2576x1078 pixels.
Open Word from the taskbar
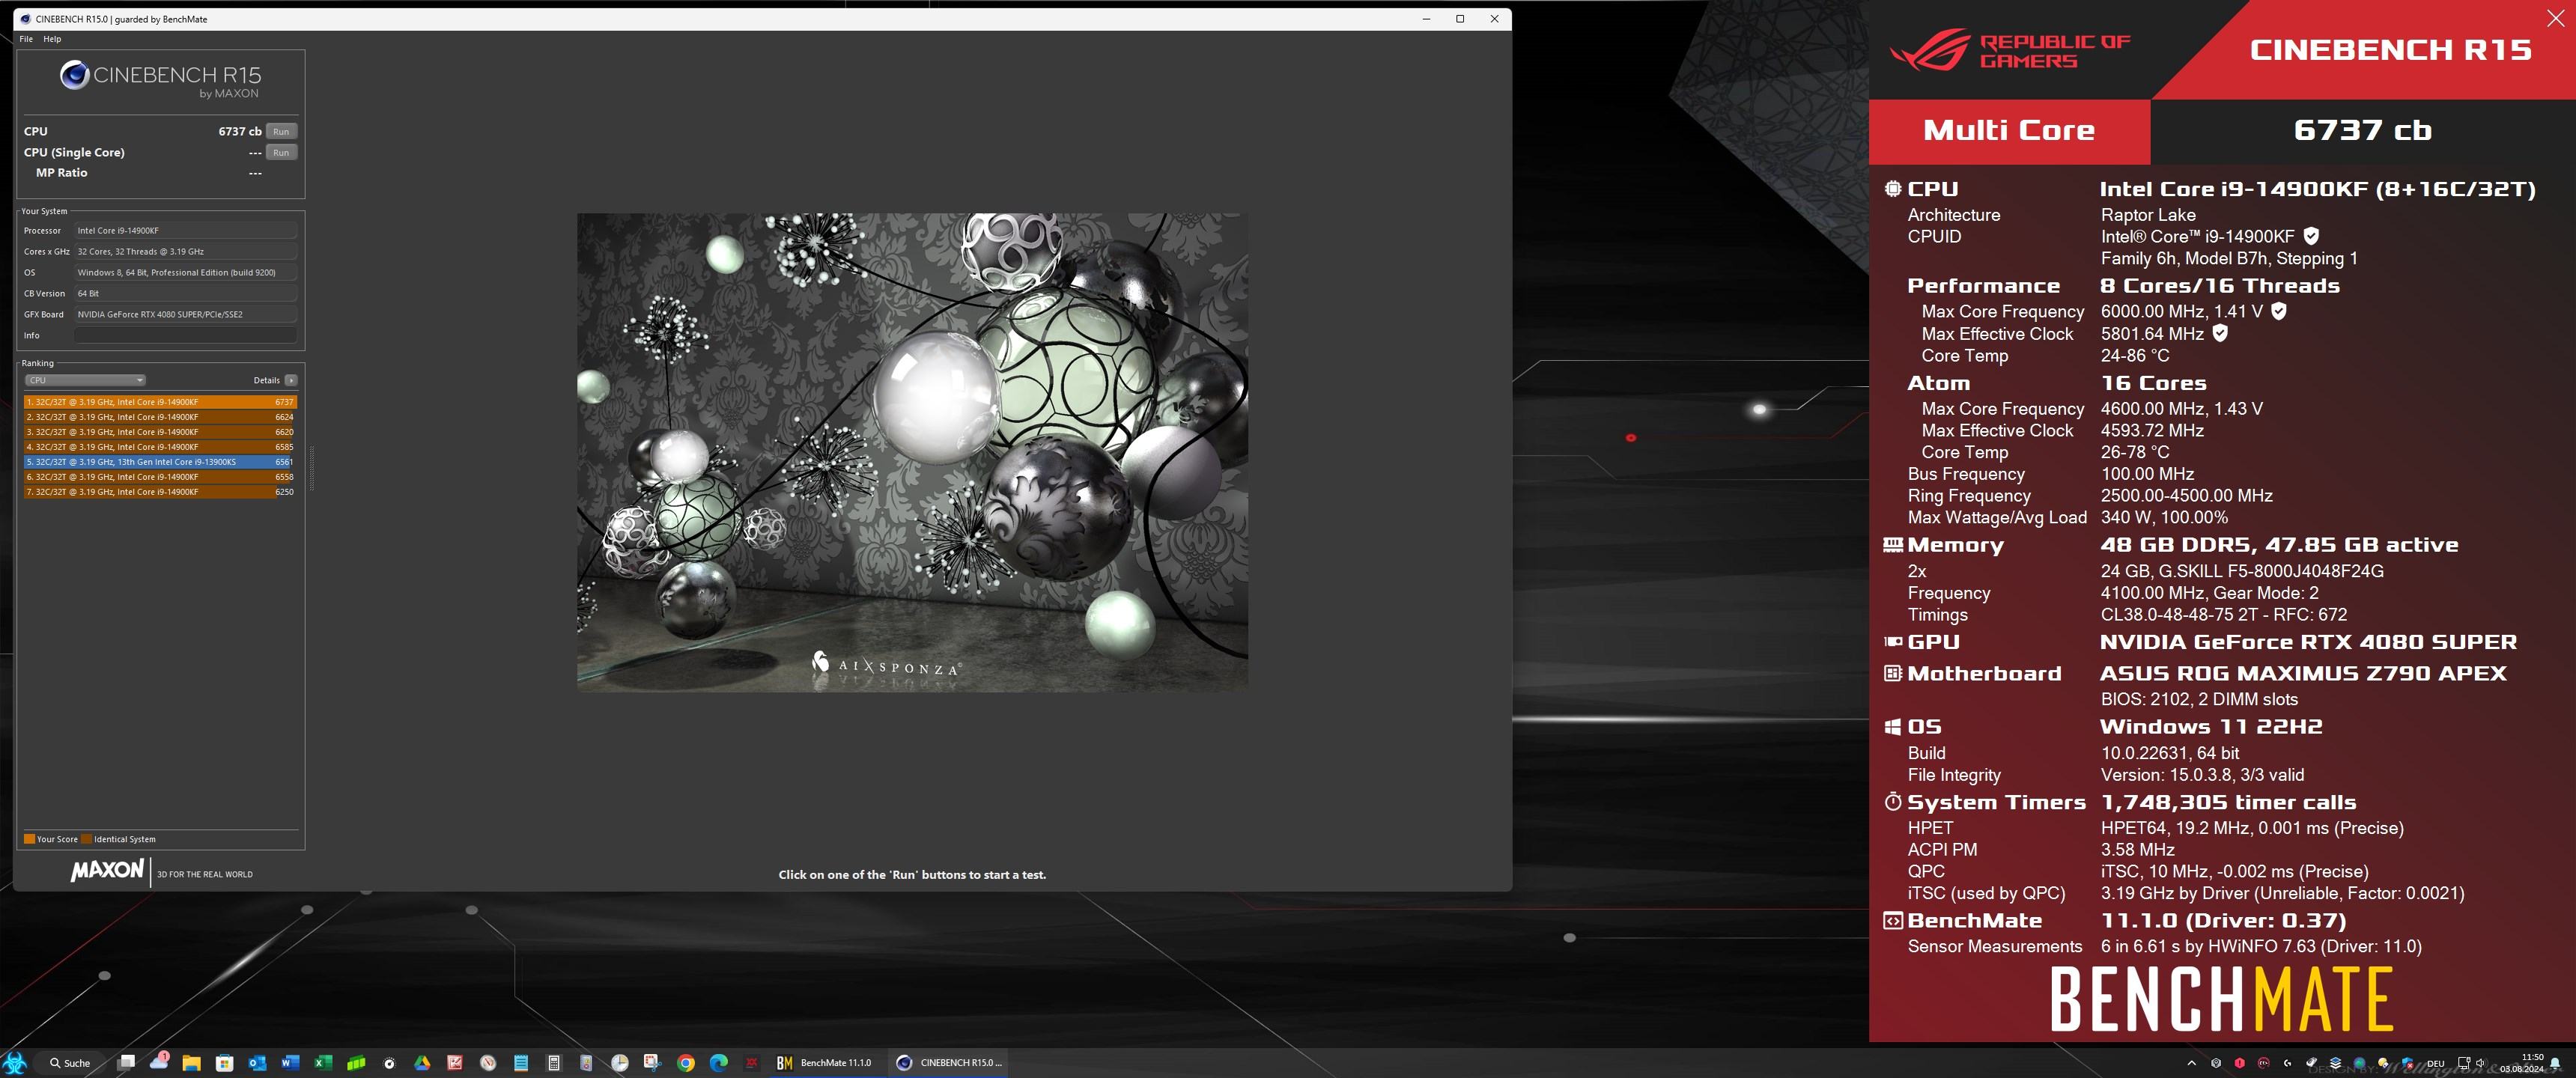[290, 1063]
